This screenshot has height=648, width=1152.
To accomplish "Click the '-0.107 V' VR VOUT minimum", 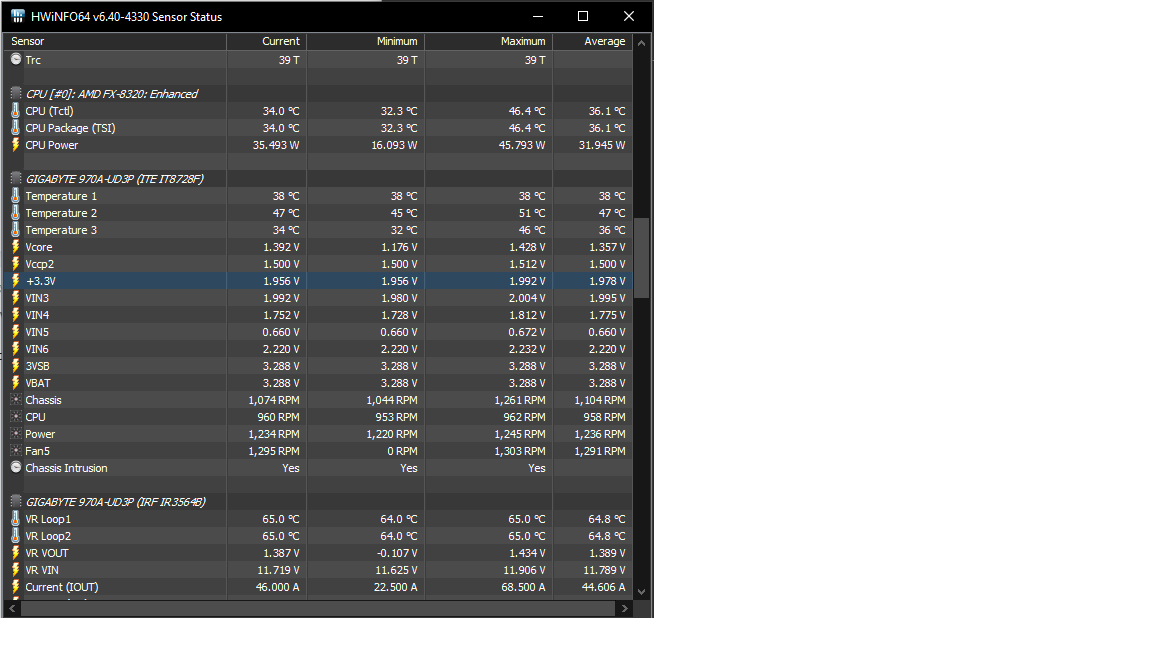I will pyautogui.click(x=397, y=553).
